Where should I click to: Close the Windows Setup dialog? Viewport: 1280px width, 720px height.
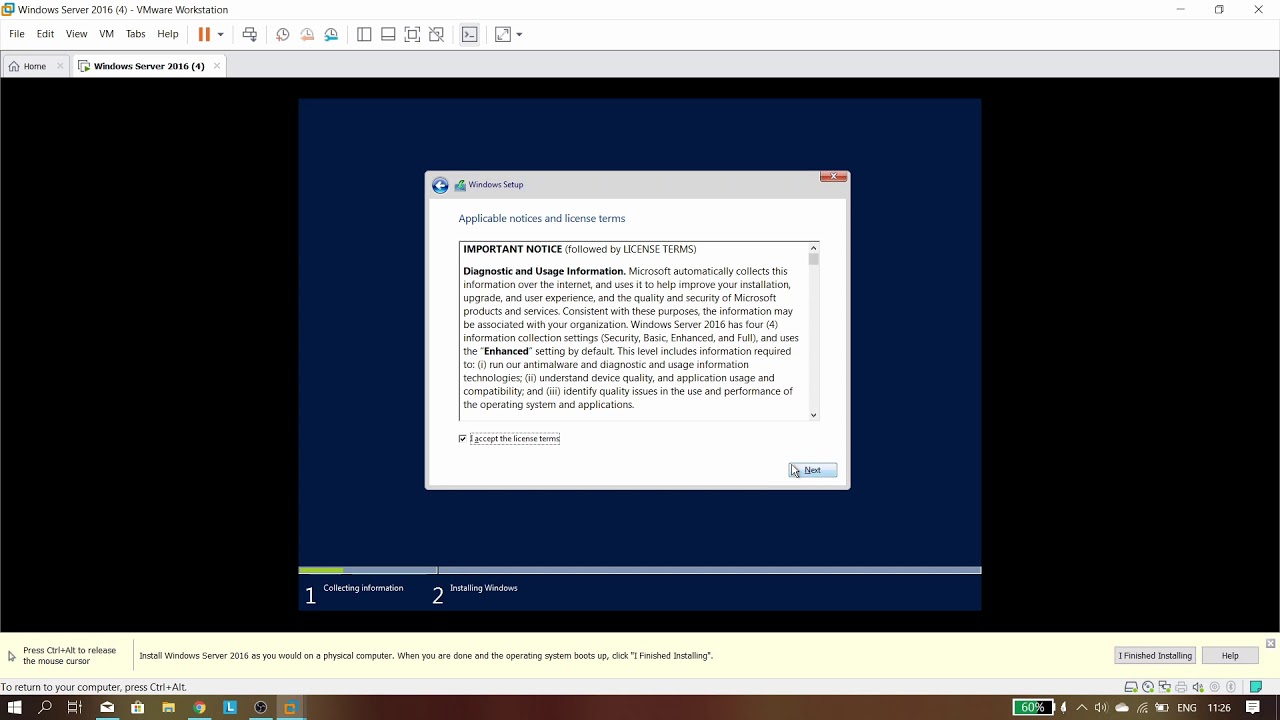[833, 177]
